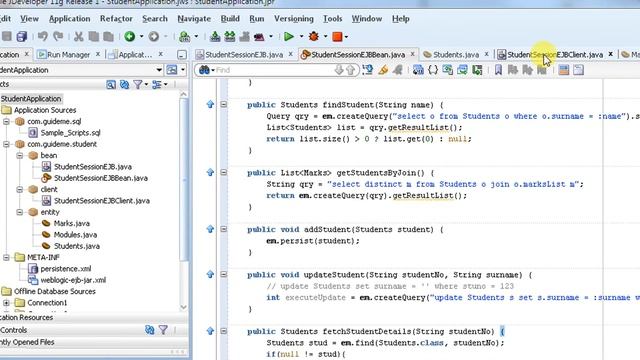Click the gray Forward navigation icon
Viewport: 640px width, 360px height.
pos(154,37)
